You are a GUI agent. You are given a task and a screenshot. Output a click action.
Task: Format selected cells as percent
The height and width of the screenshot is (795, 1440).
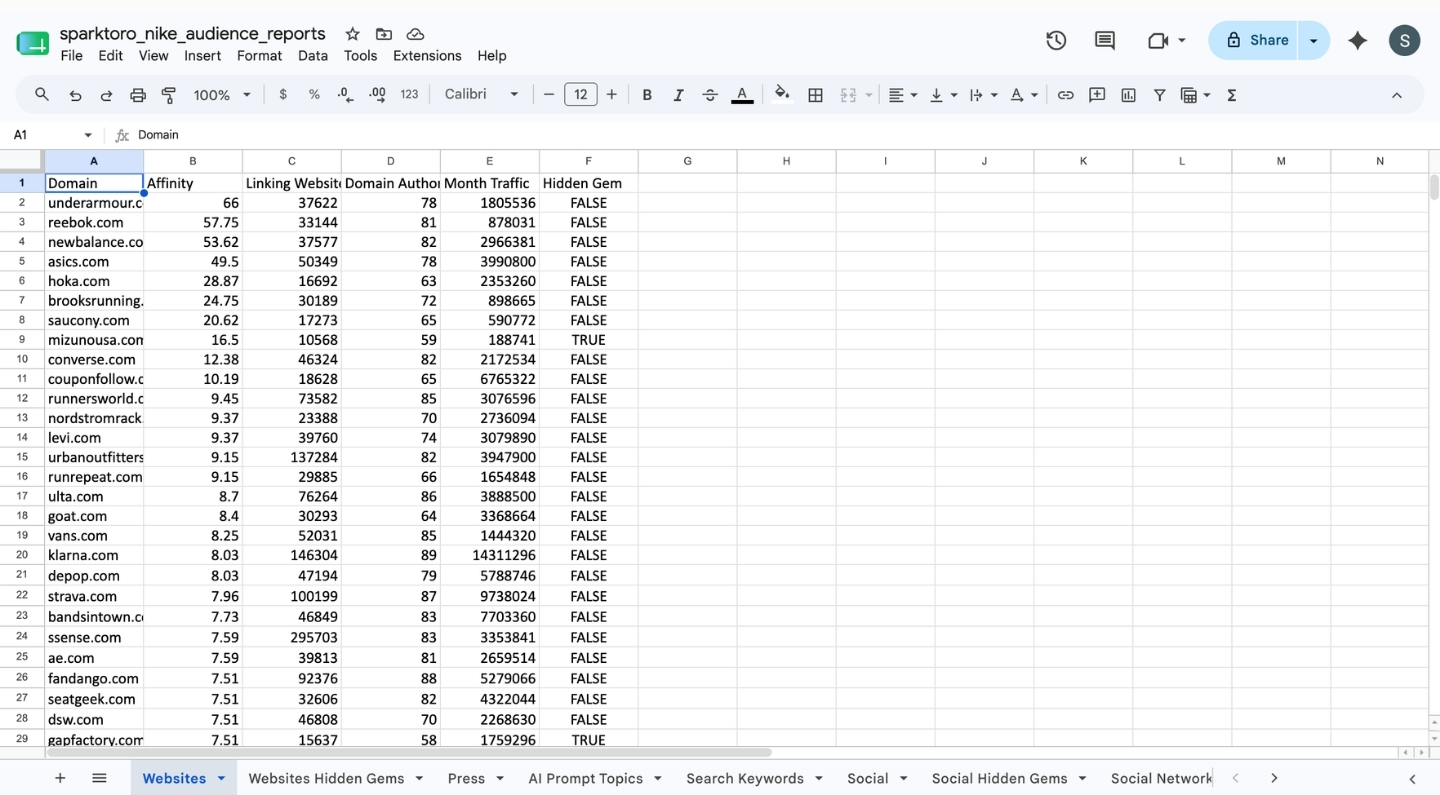[314, 95]
